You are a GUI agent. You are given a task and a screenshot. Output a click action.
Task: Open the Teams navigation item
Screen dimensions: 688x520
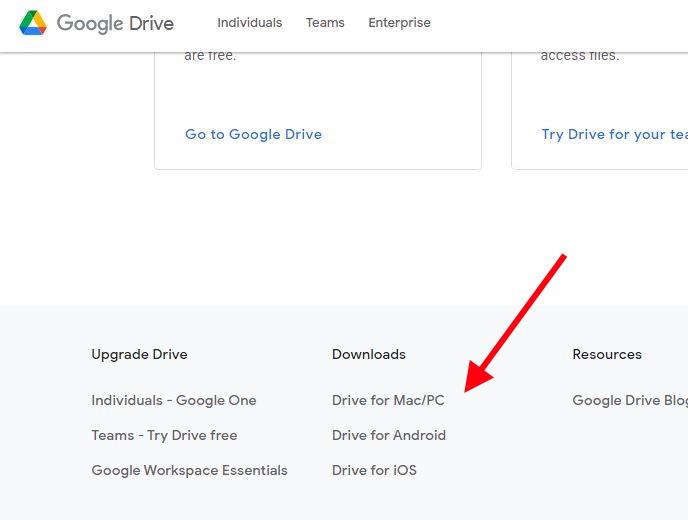point(325,22)
